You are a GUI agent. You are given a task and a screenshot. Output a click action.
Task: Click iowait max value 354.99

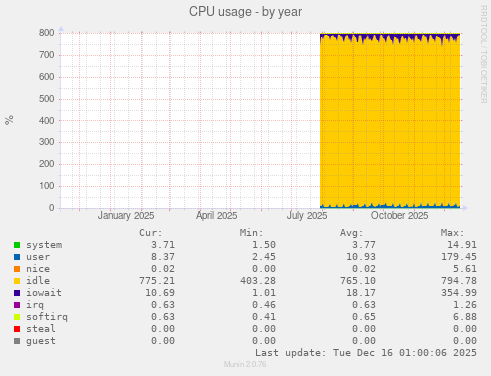[x=459, y=293]
